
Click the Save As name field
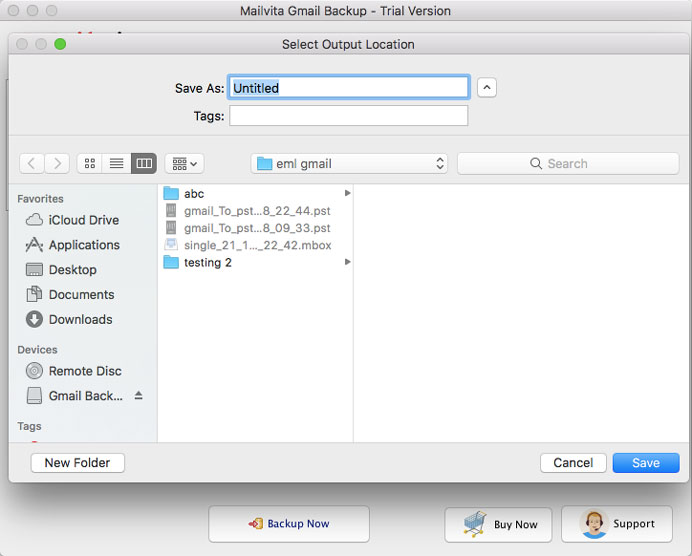tap(348, 88)
